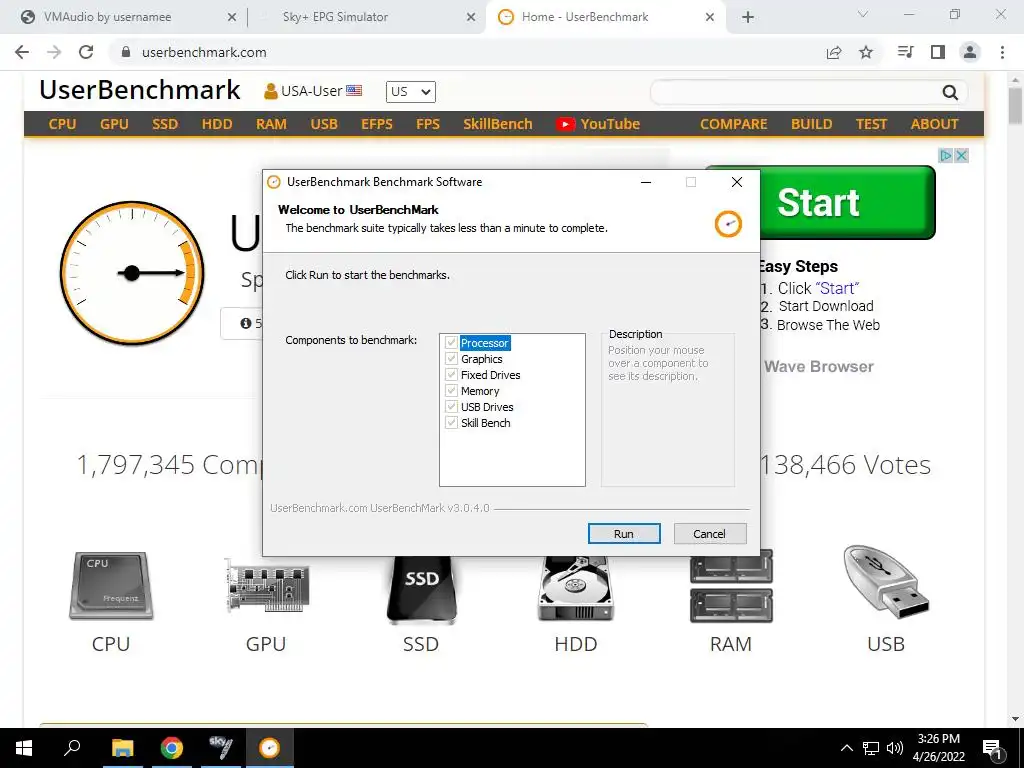Open Windows Start menu
1024x768 pixels.
coord(24,748)
